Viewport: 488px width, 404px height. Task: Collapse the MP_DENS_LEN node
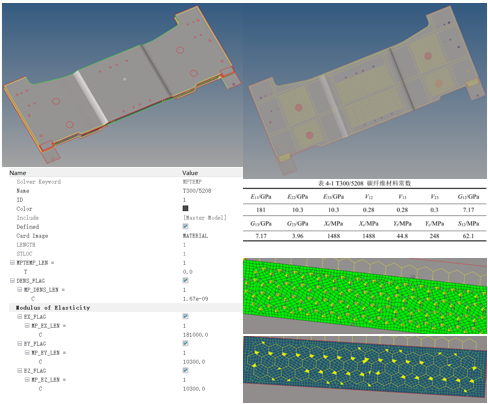click(20, 290)
